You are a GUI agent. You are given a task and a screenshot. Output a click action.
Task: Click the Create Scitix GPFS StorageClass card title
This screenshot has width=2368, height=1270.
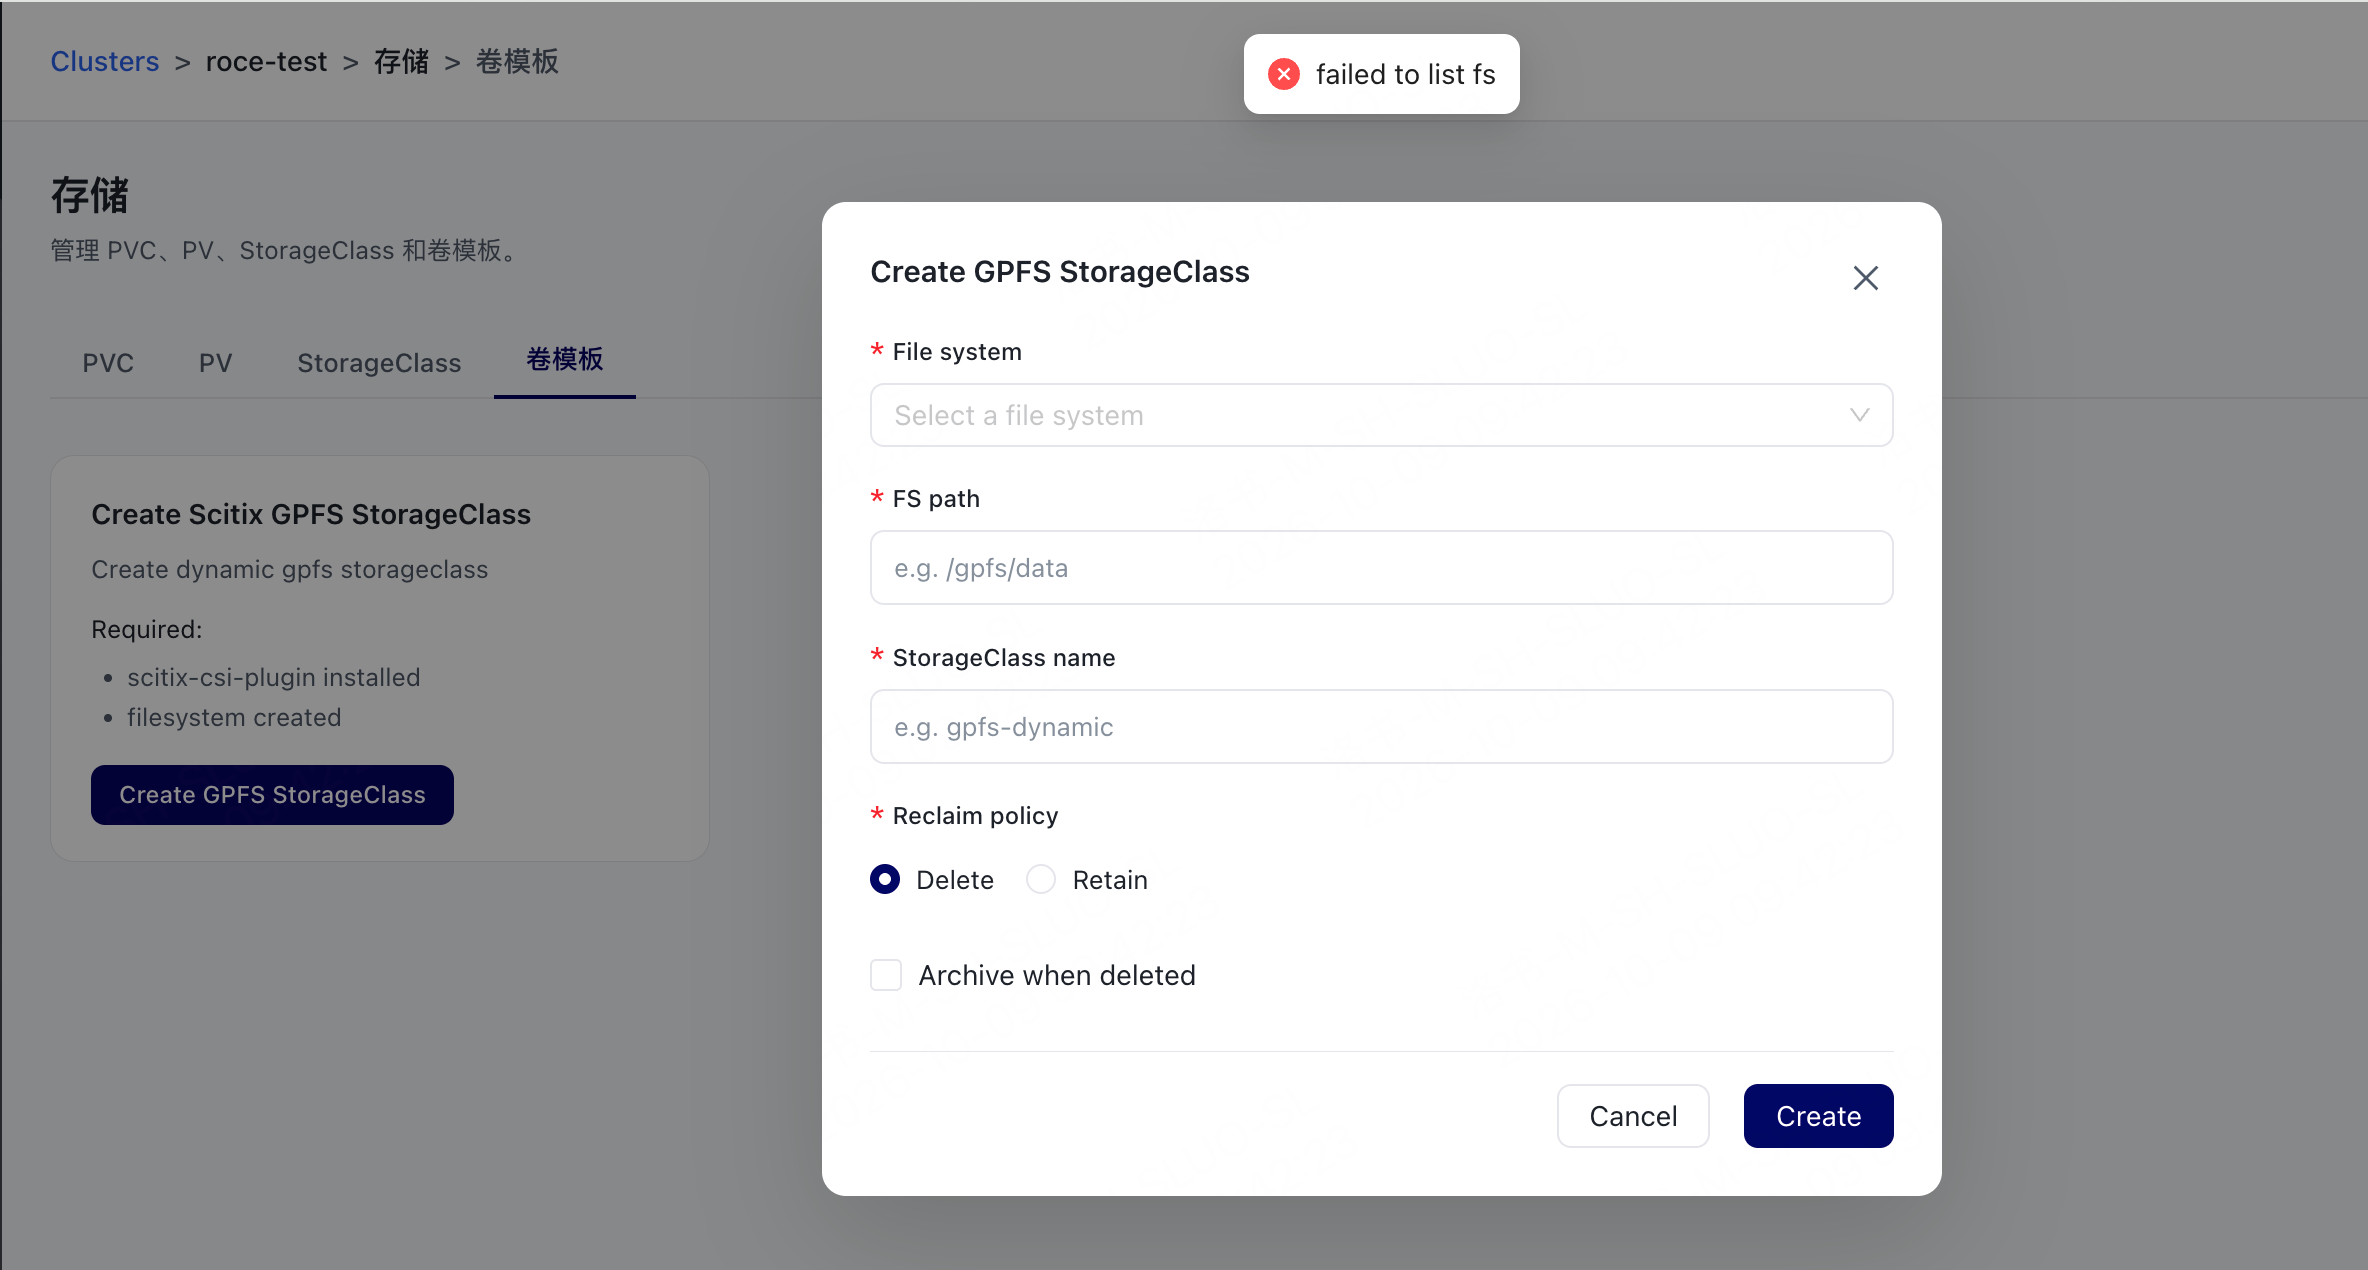click(x=311, y=514)
